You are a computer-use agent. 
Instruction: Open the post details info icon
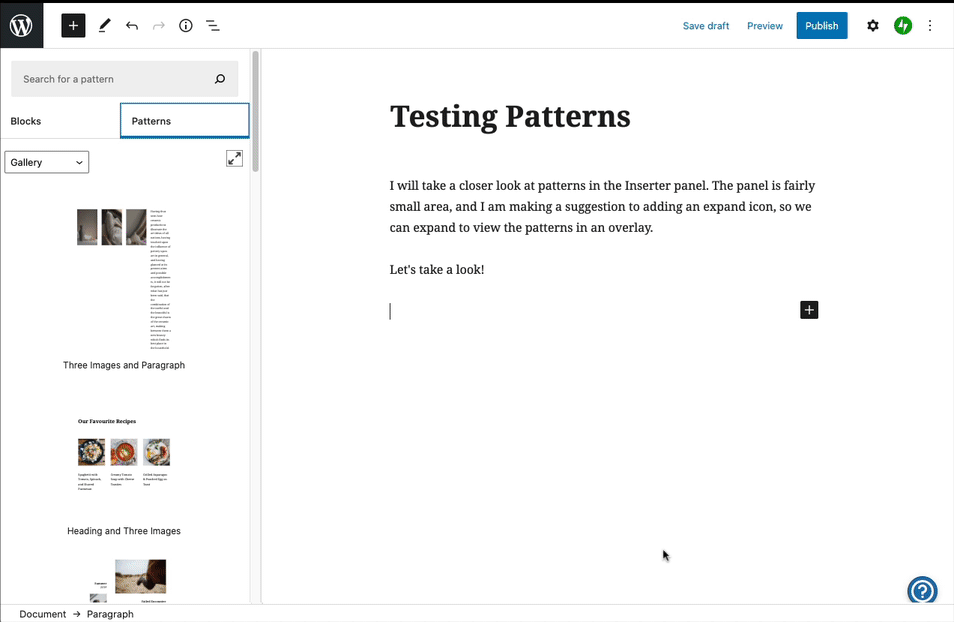186,26
